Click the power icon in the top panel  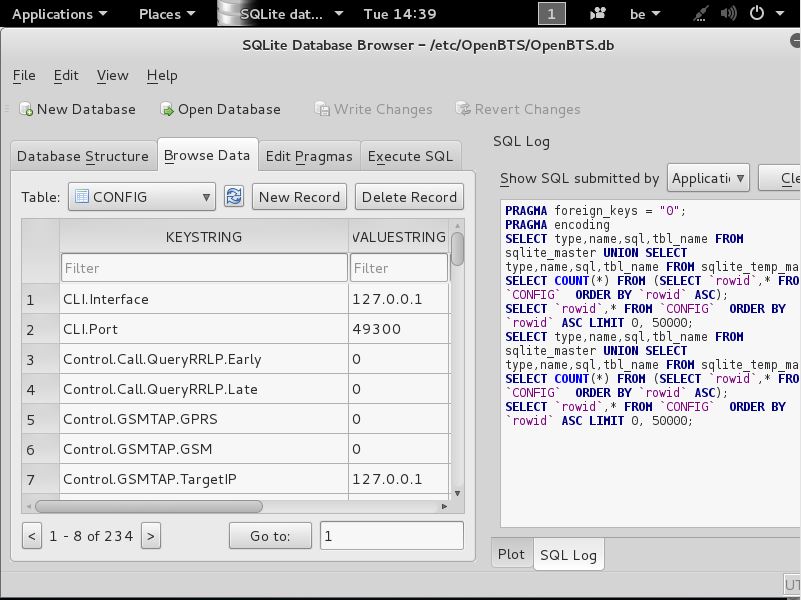[757, 14]
